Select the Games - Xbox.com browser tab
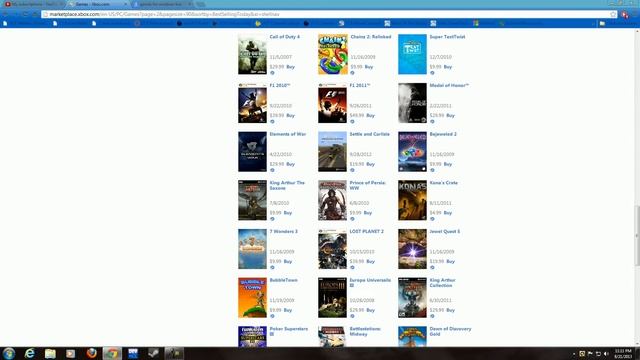This screenshot has height=360, width=640. (x=97, y=4)
